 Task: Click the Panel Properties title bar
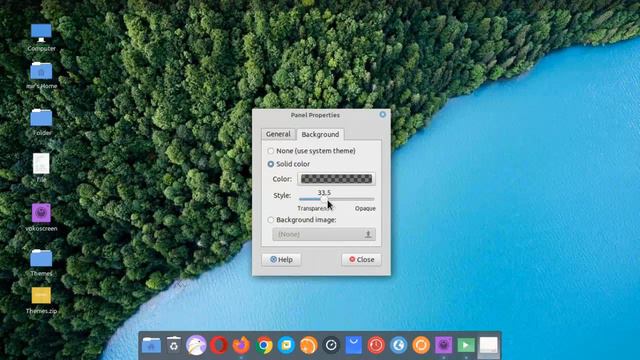(x=315, y=115)
